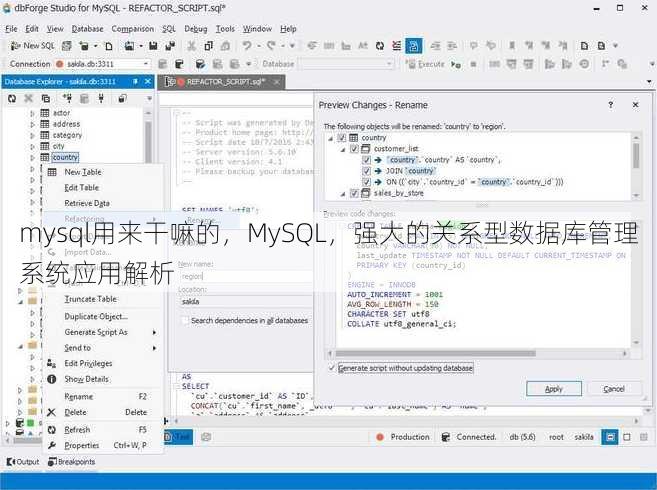Click the Show Details info icon
The height and width of the screenshot is (490, 657).
[52, 379]
